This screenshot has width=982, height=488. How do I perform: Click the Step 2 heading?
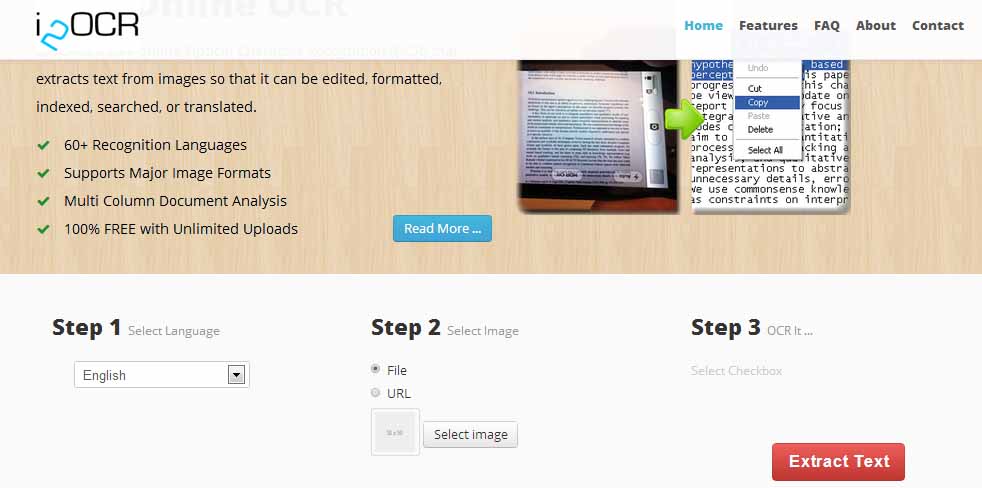pos(406,327)
